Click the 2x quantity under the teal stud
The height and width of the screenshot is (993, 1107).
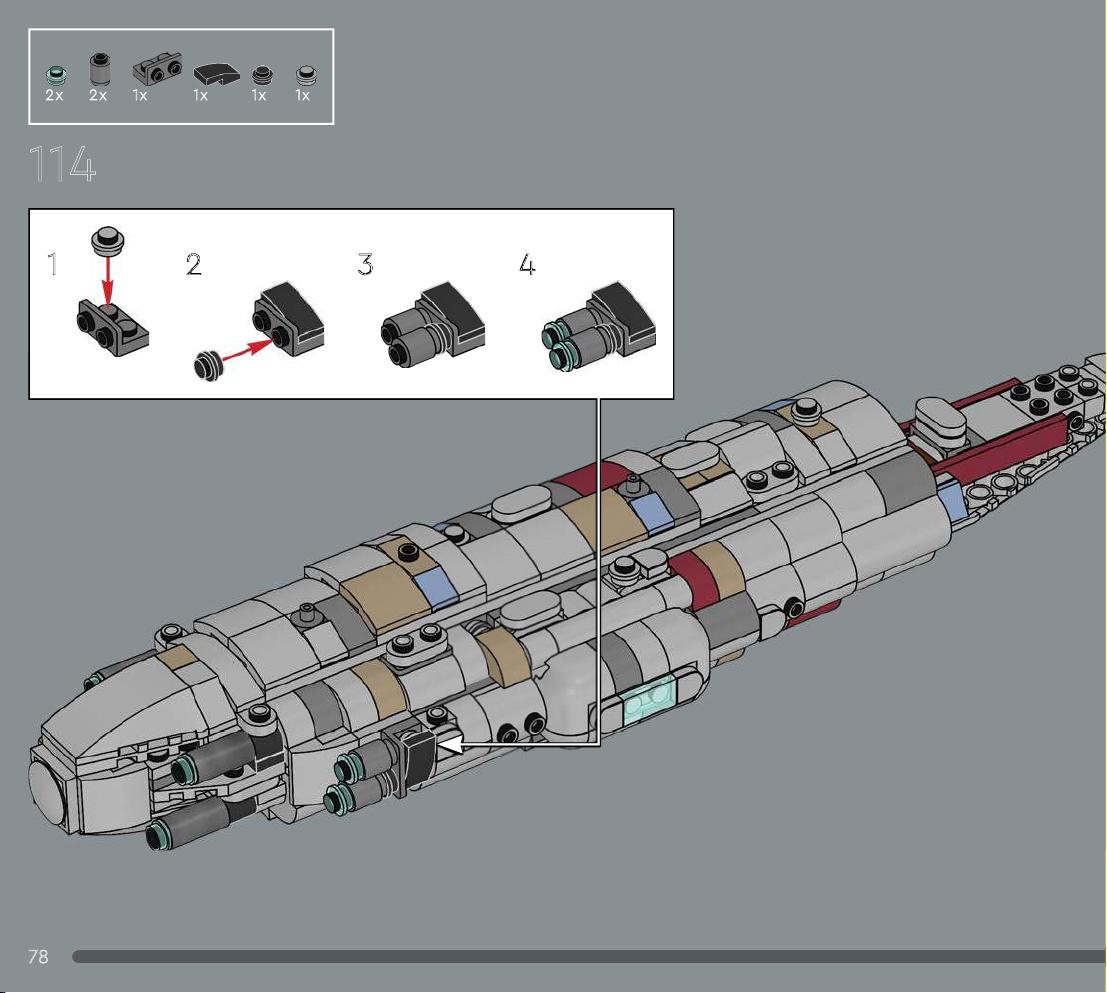(54, 95)
